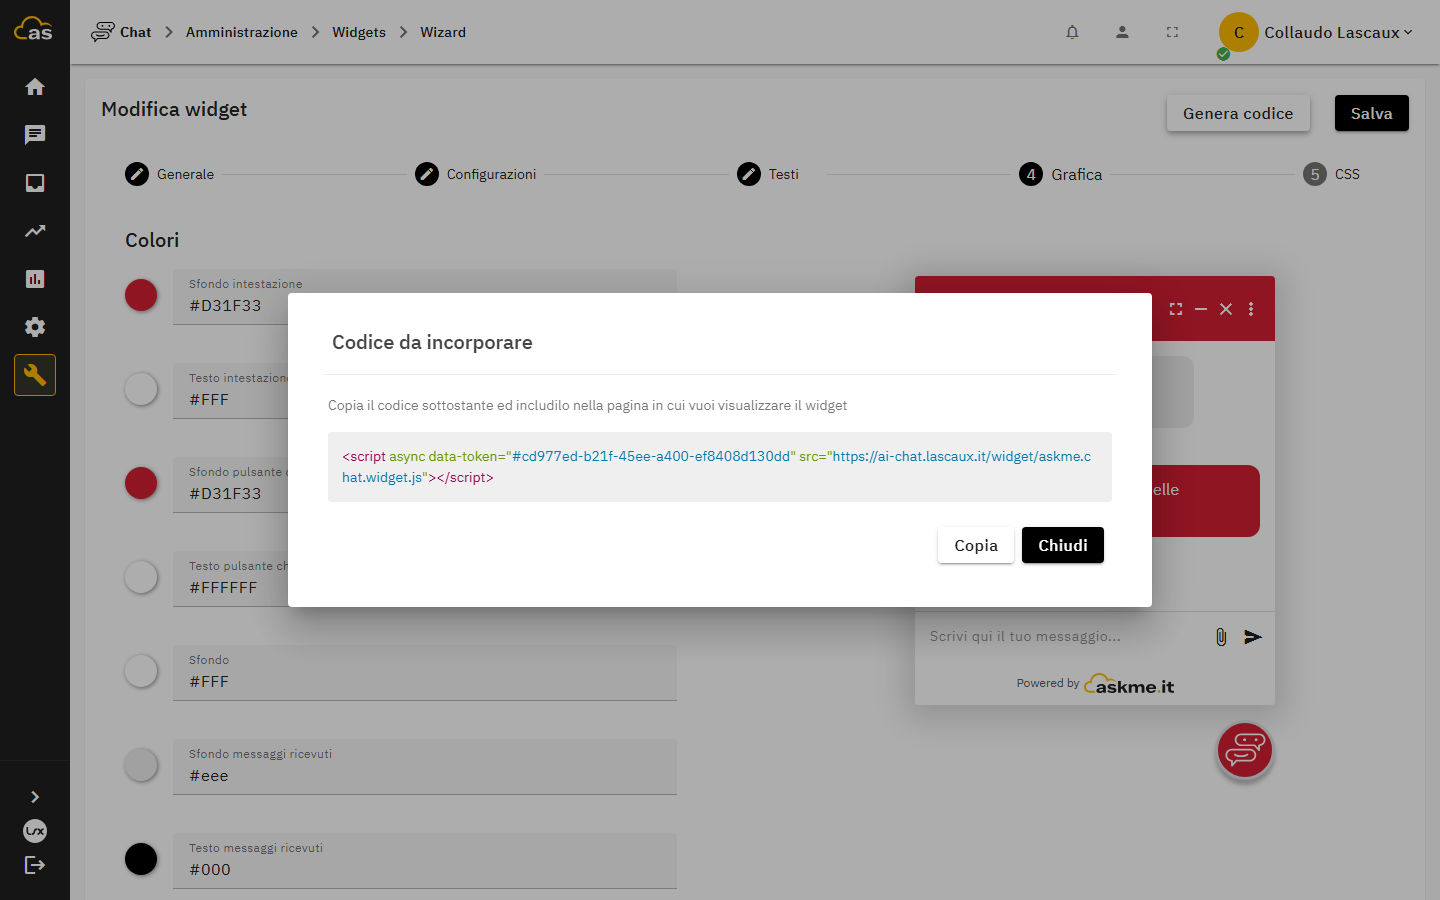Select the wrench administration icon

click(35, 375)
